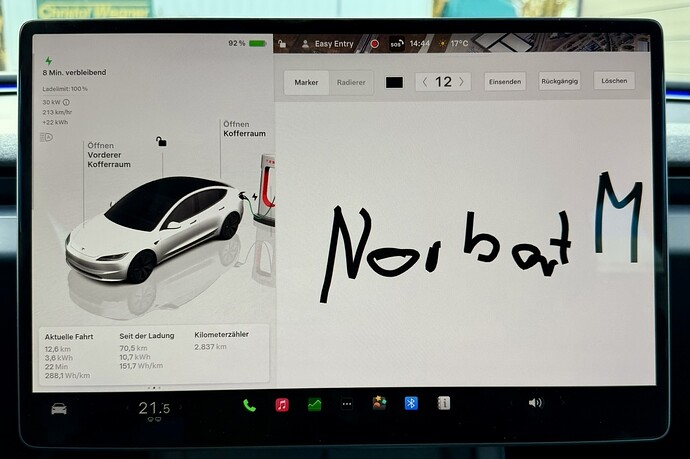Open car controls icon in bottom bar
The height and width of the screenshot is (459, 690).
click(59, 409)
